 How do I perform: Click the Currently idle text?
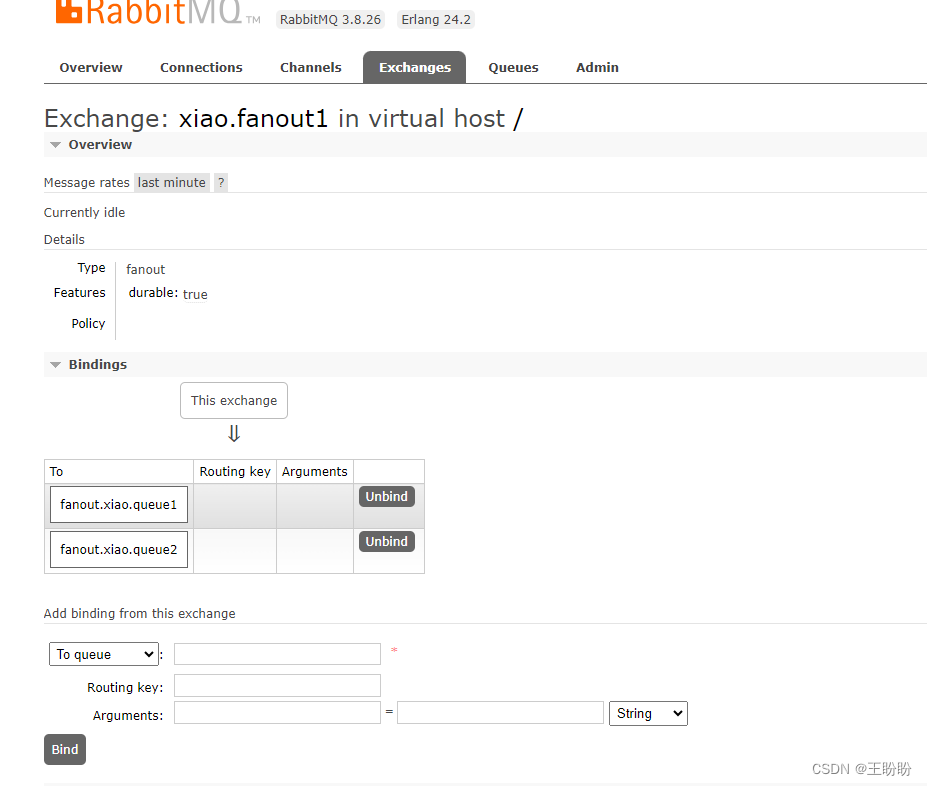pyautogui.click(x=85, y=213)
